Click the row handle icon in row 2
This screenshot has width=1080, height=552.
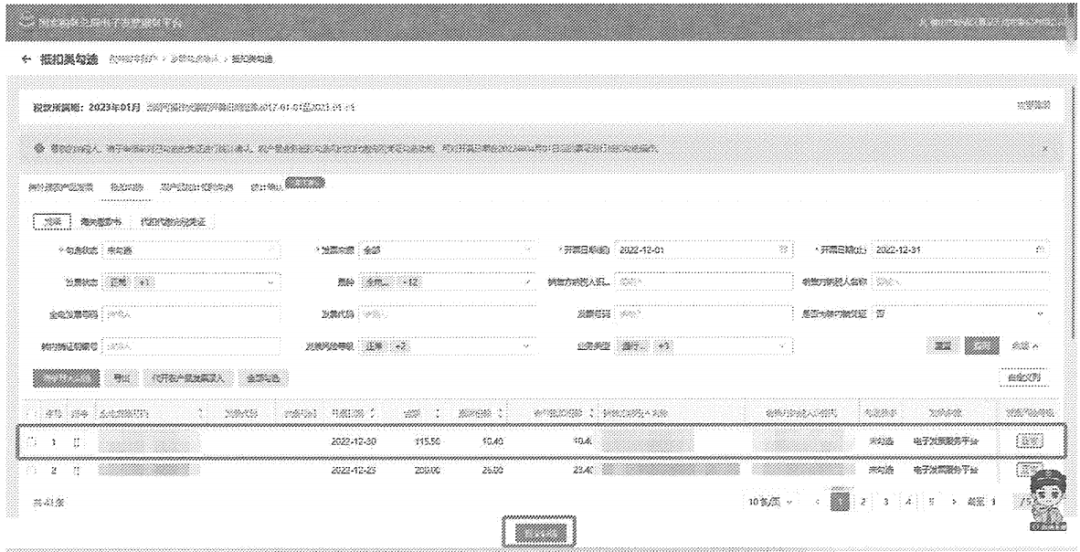76,470
